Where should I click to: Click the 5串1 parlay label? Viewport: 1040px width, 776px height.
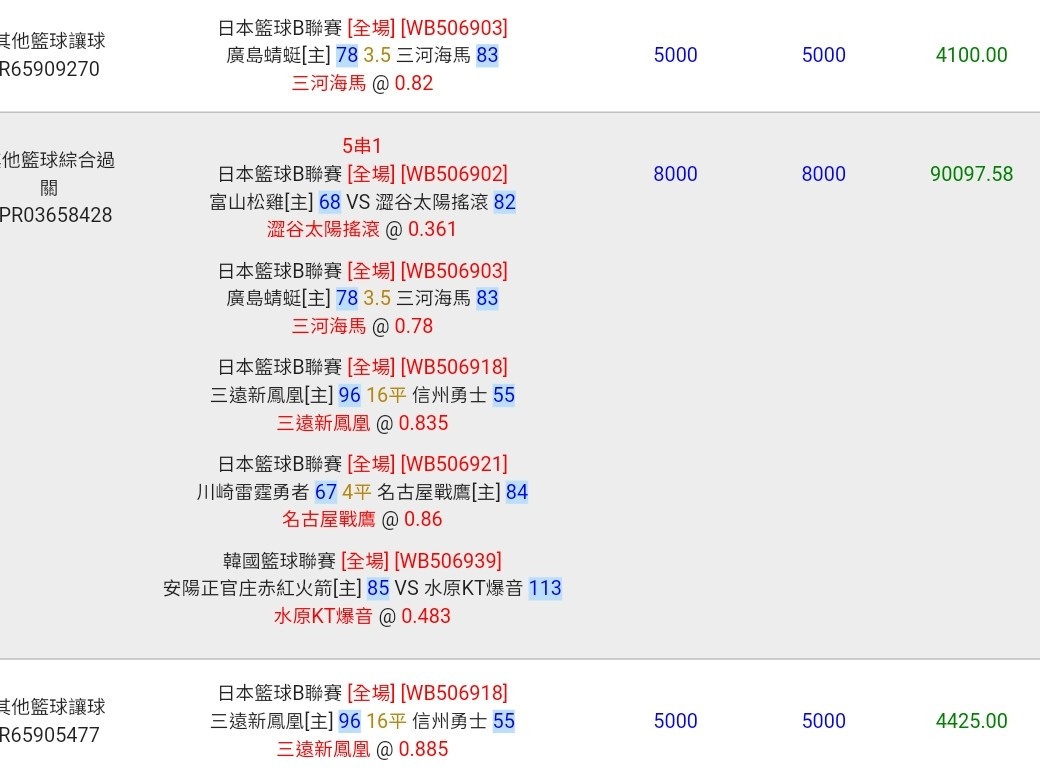[361, 146]
